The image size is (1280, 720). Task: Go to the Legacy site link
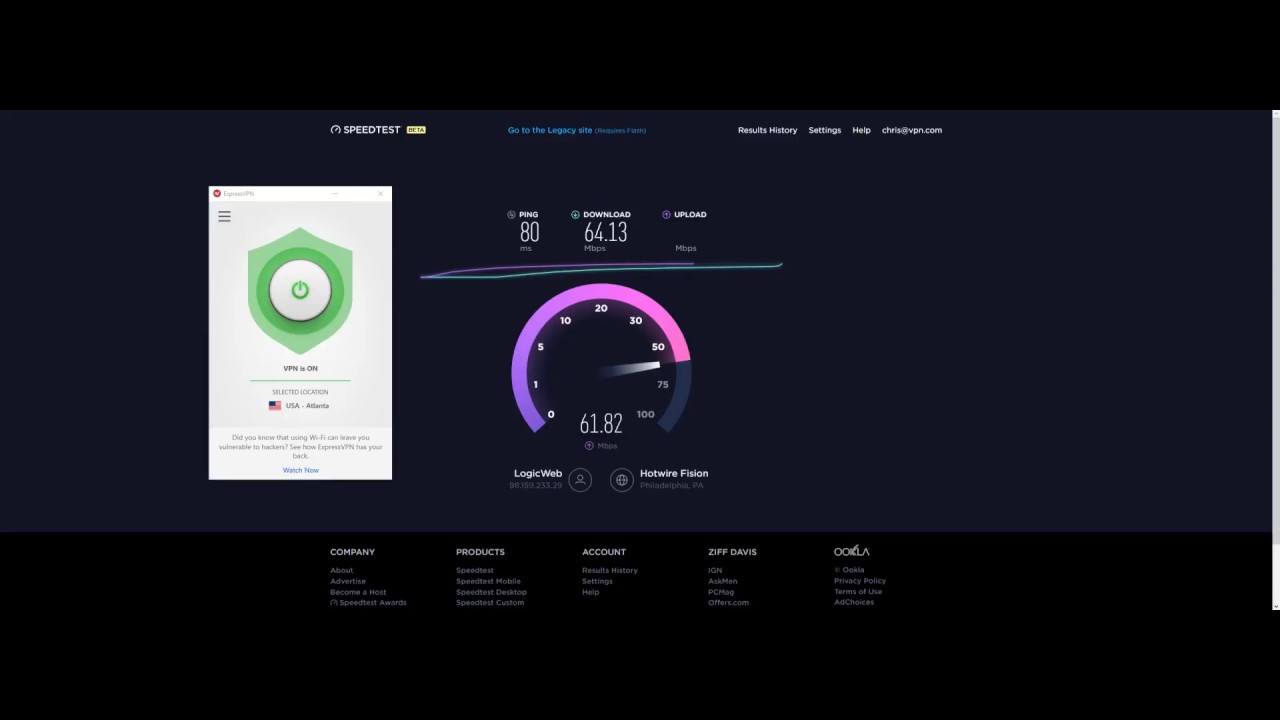(x=550, y=130)
